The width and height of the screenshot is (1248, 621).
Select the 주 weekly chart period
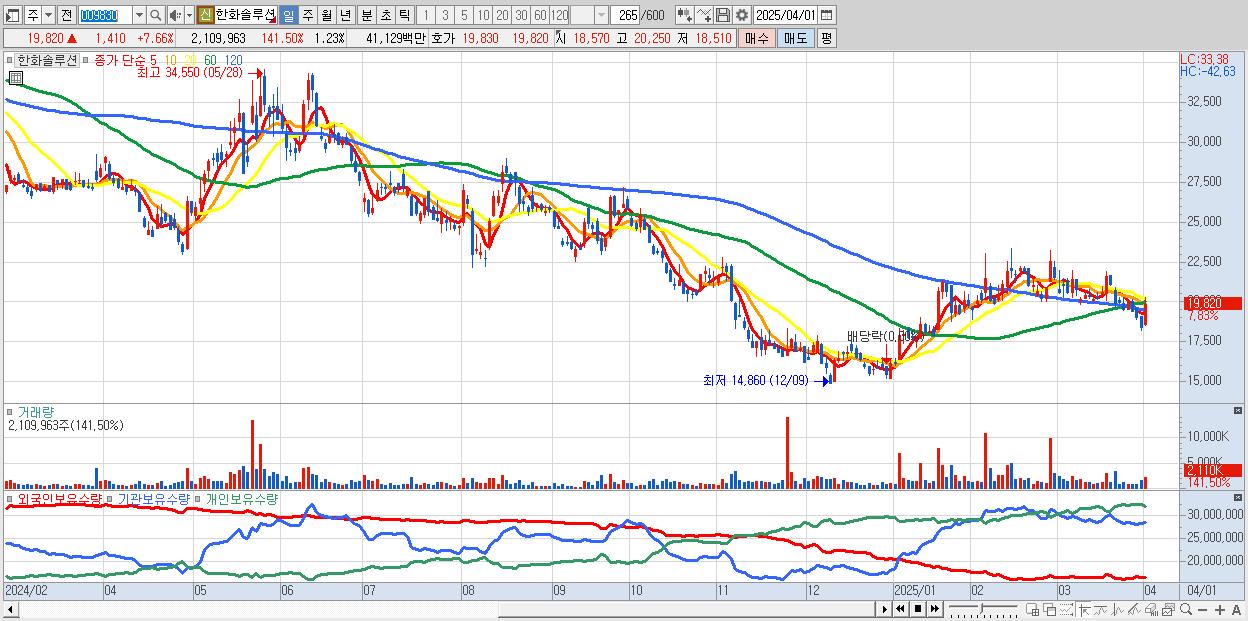pos(308,15)
